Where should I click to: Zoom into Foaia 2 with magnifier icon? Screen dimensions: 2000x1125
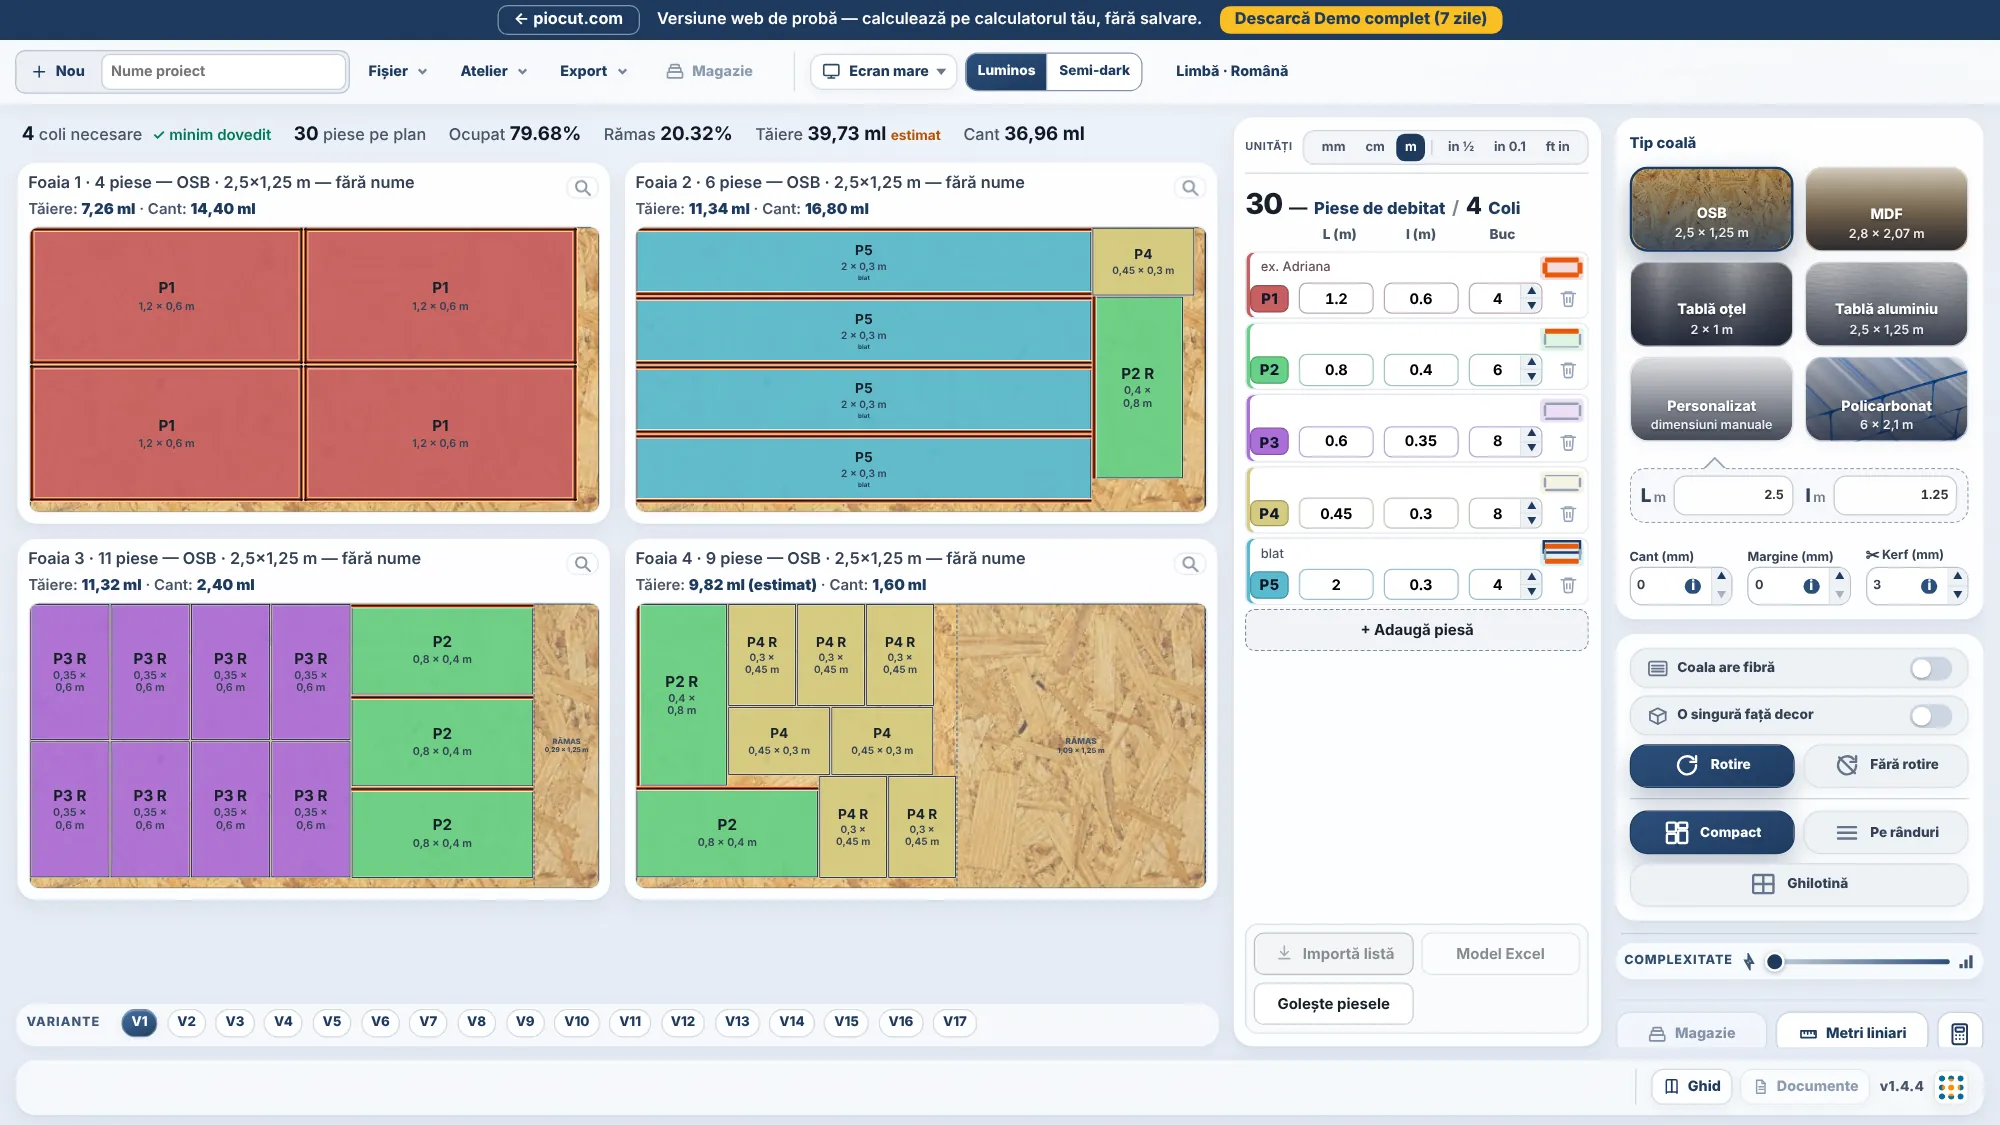pyautogui.click(x=1190, y=188)
